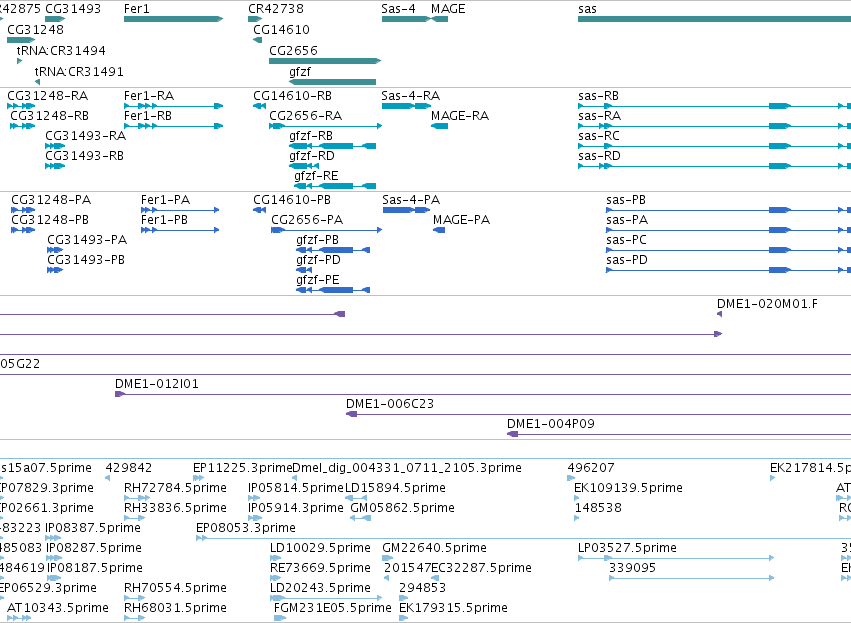
Task: Click the sas-PD protein line
Action: click(x=728, y=270)
